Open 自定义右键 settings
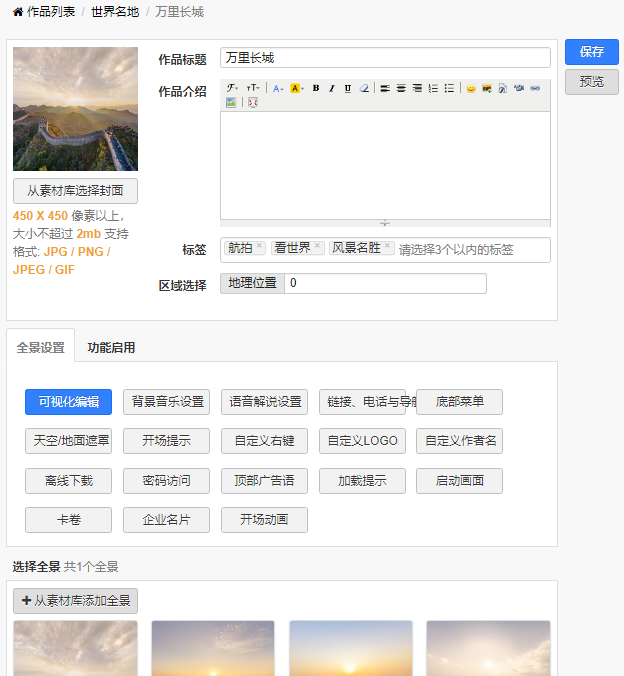Screen dimensions: 624x676 pos(264,441)
